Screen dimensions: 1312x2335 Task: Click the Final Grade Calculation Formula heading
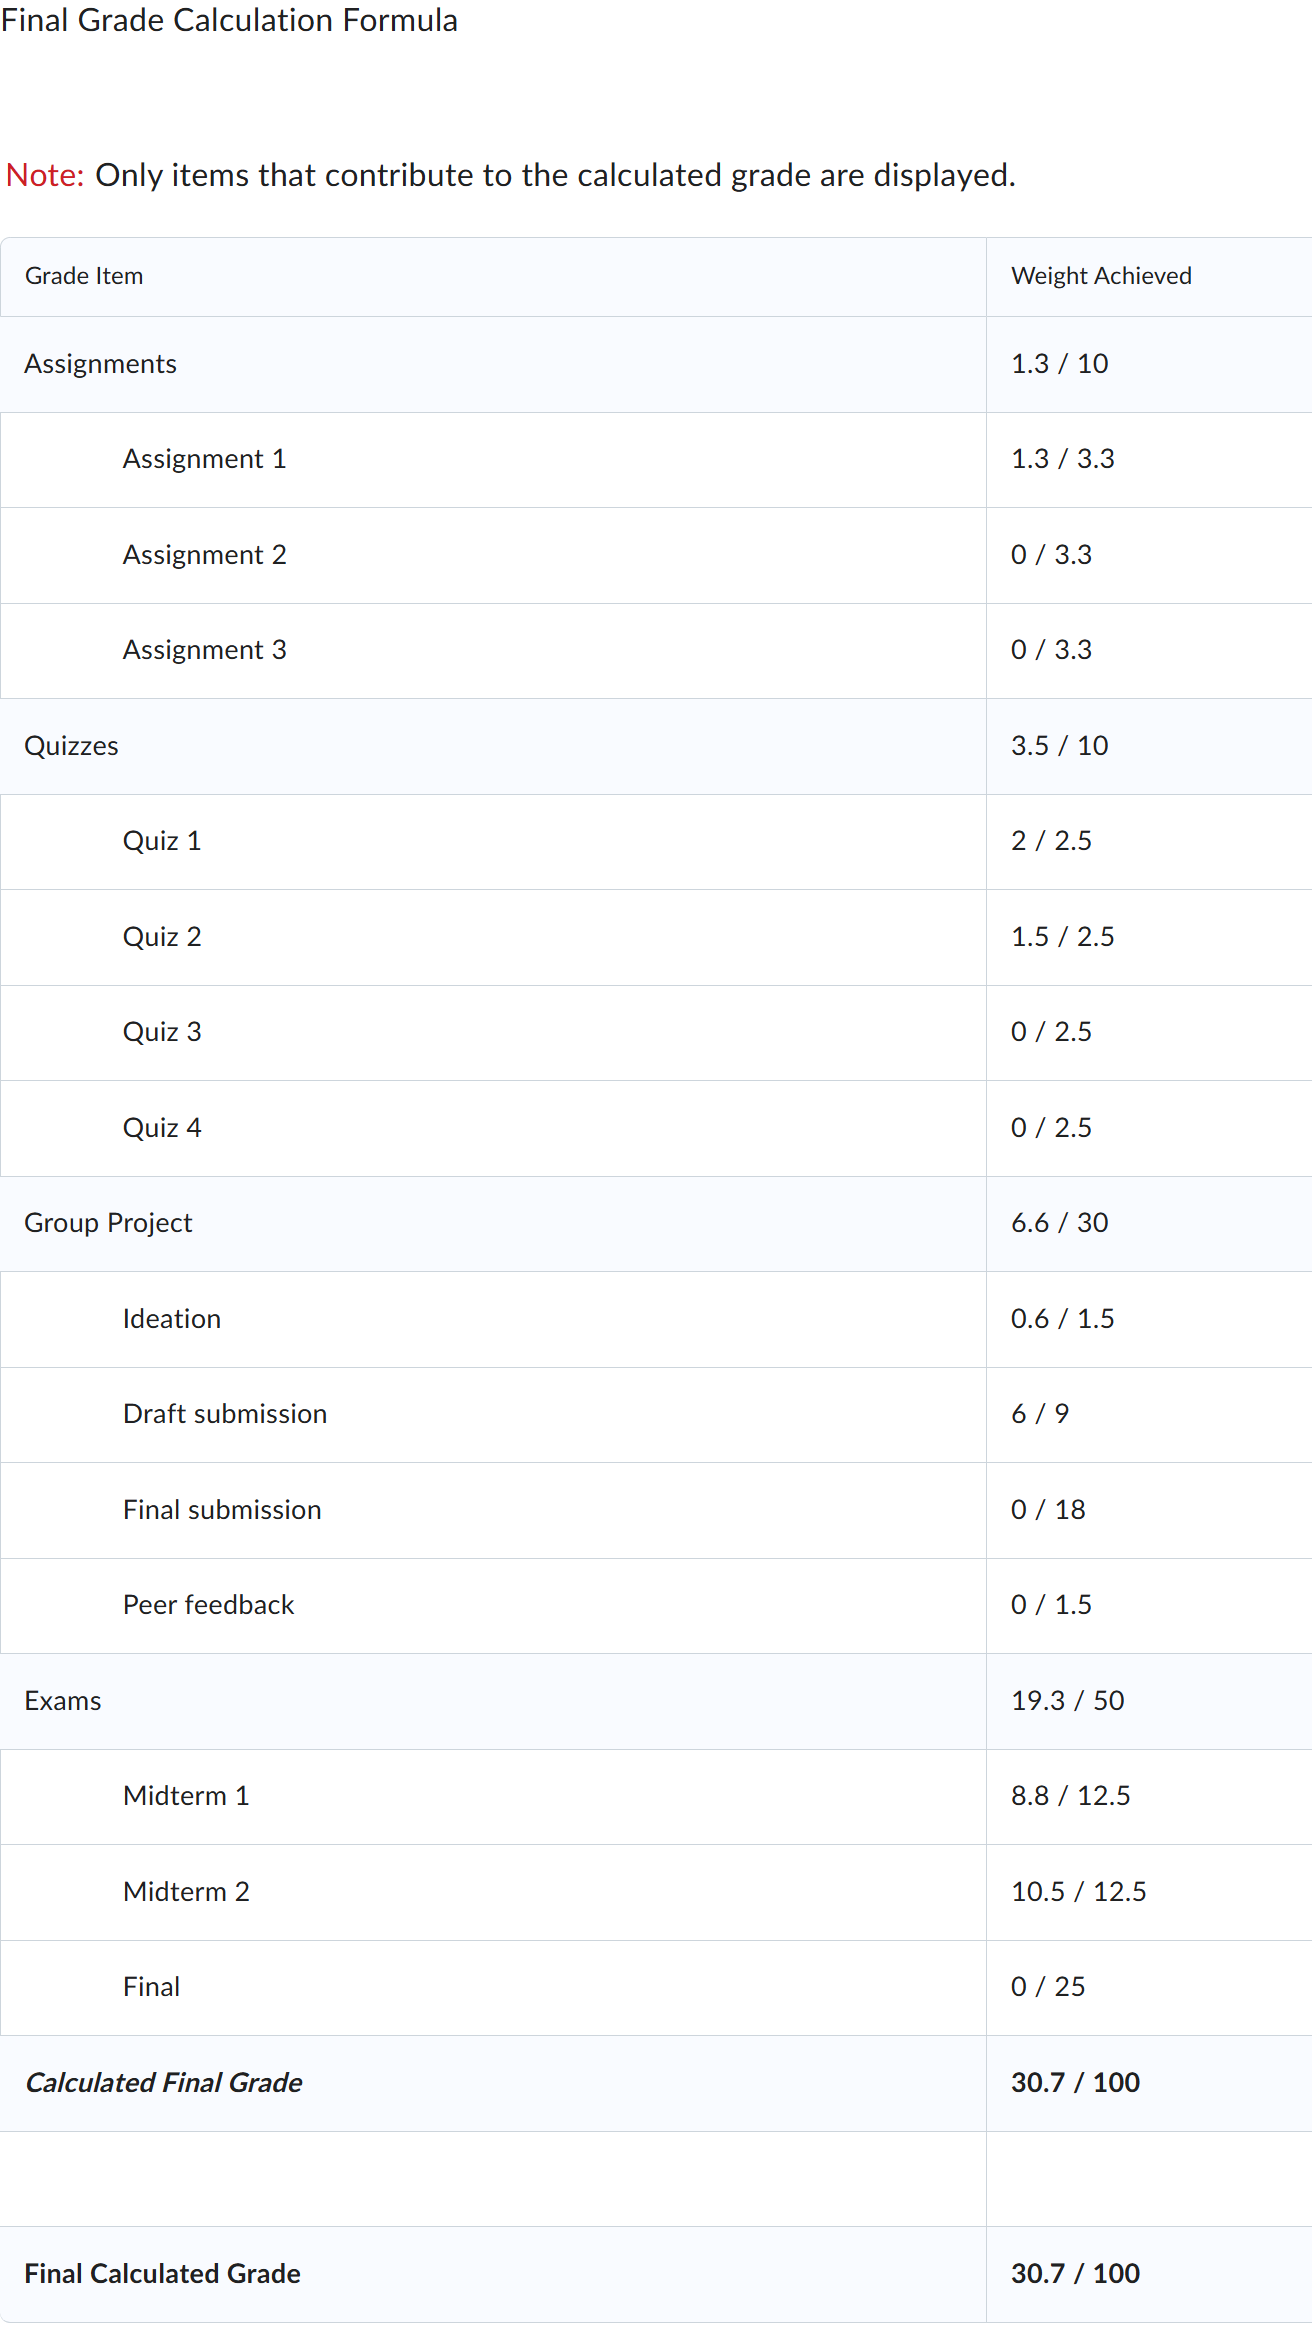229,20
